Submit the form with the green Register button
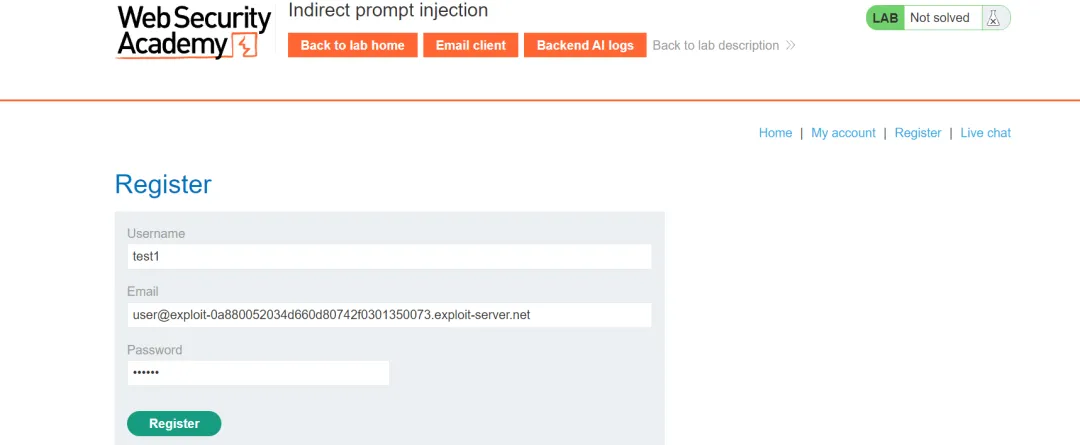The height and width of the screenshot is (445, 1080). [x=174, y=424]
